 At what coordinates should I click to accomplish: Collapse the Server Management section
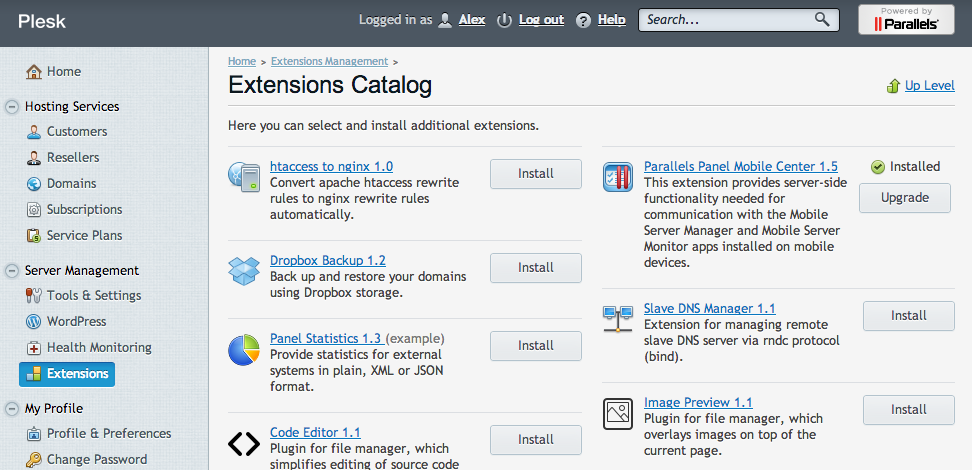(x=12, y=271)
